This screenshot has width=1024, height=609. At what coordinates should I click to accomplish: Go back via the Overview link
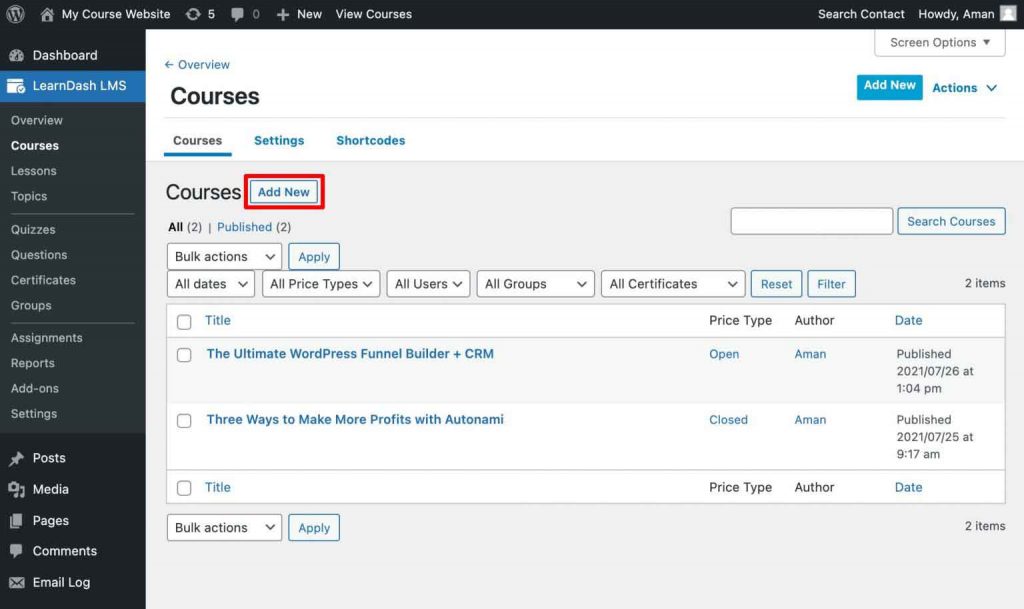tap(197, 65)
